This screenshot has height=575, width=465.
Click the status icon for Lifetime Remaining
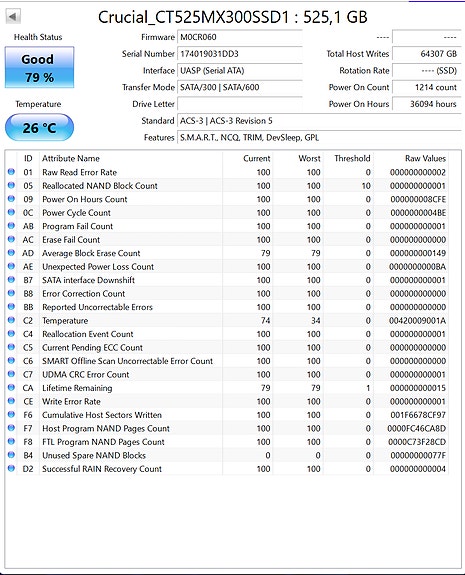click(11, 387)
